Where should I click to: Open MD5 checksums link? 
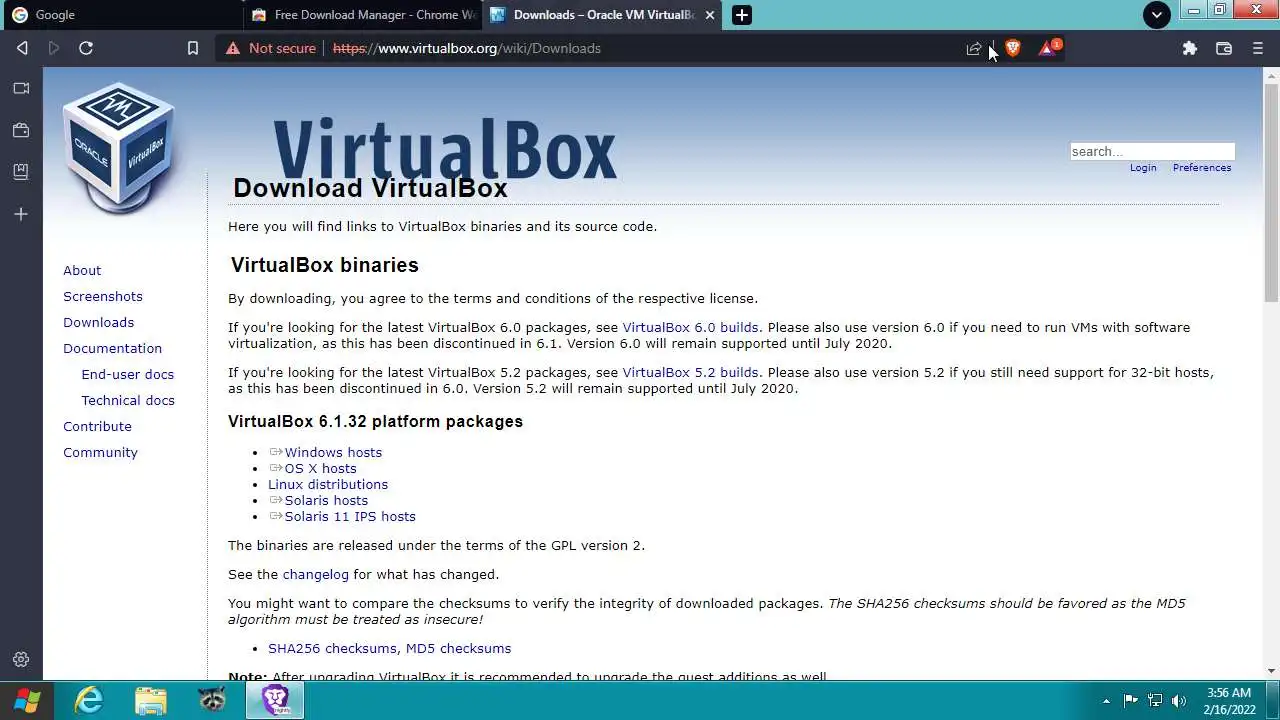458,648
